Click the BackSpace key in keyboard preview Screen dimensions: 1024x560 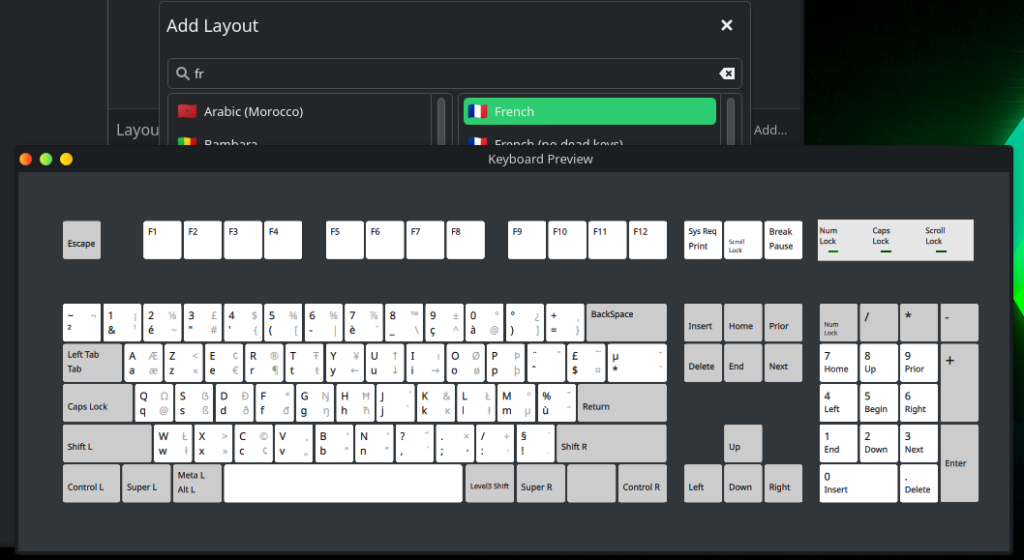[626, 322]
